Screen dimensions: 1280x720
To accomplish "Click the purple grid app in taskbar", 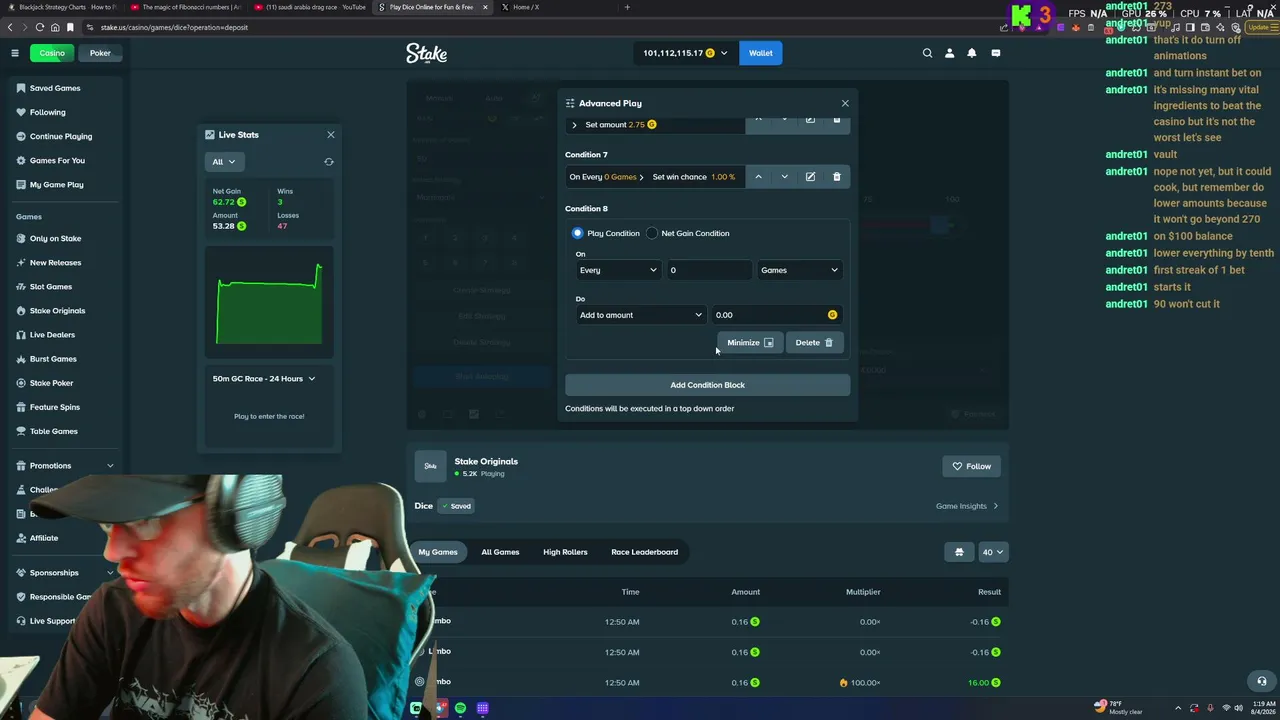I will 482,708.
